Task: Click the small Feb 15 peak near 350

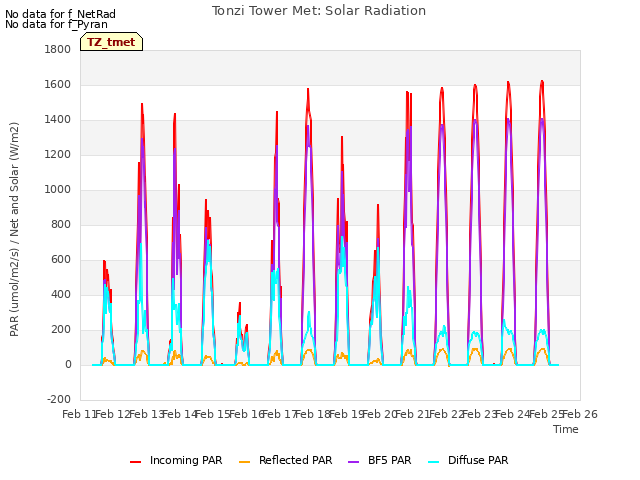Action: click(x=240, y=303)
